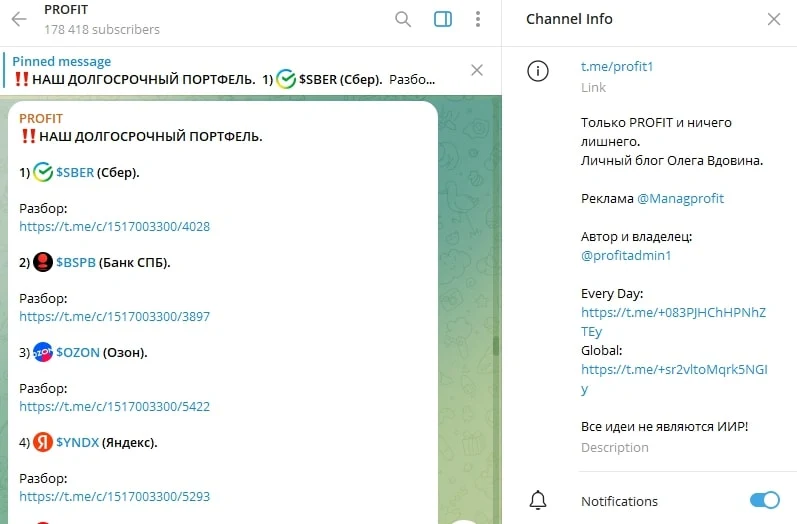Click the $SBER ticker tag
The image size is (797, 524).
[x=75, y=173]
